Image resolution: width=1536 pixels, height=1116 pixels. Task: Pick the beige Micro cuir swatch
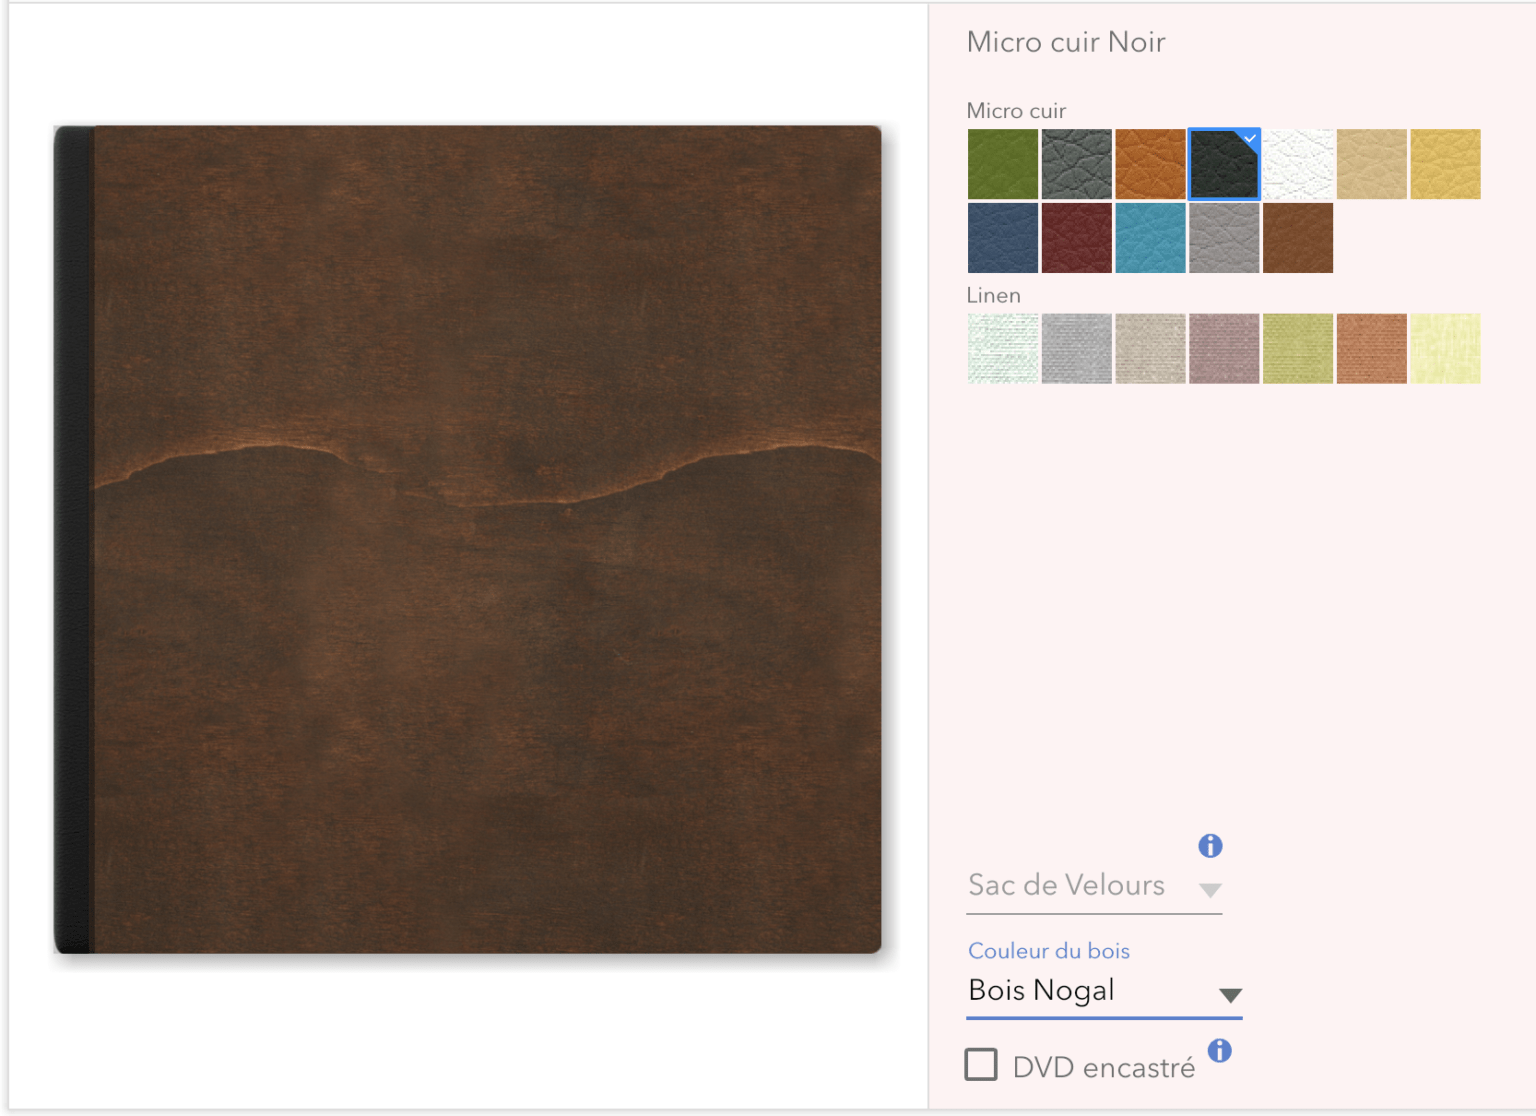(x=1372, y=164)
